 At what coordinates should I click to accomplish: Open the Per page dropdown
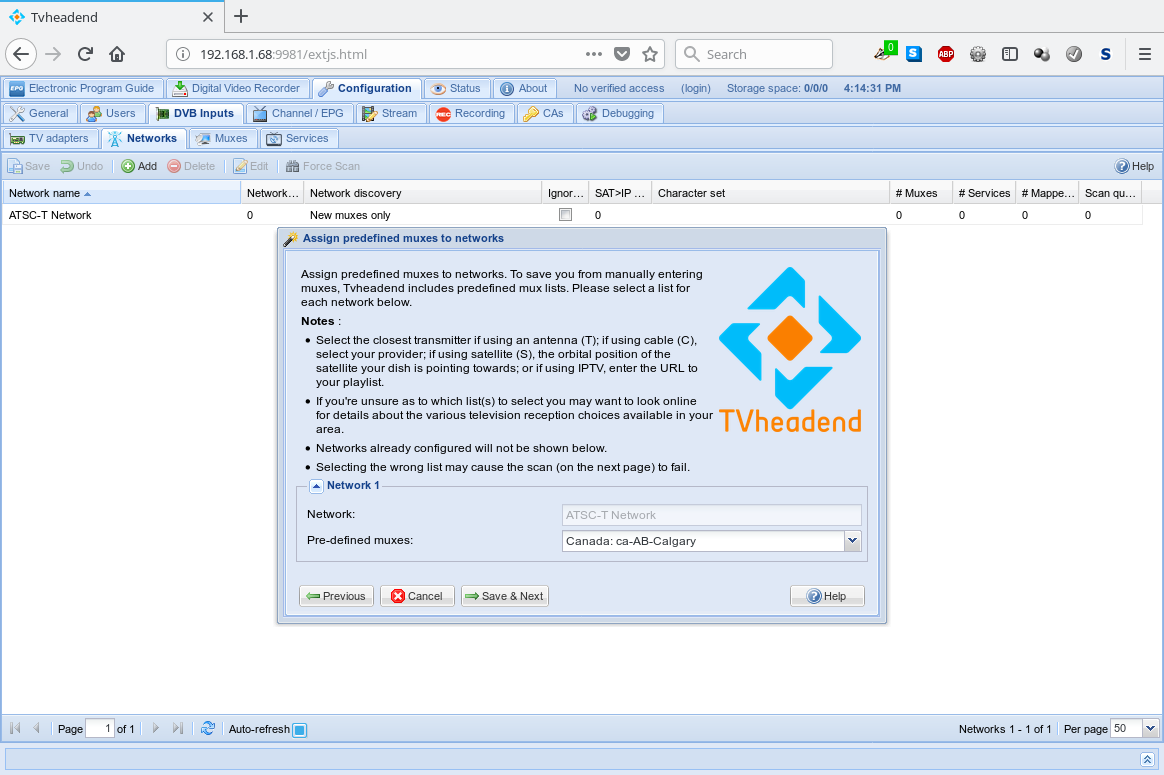tap(1150, 729)
